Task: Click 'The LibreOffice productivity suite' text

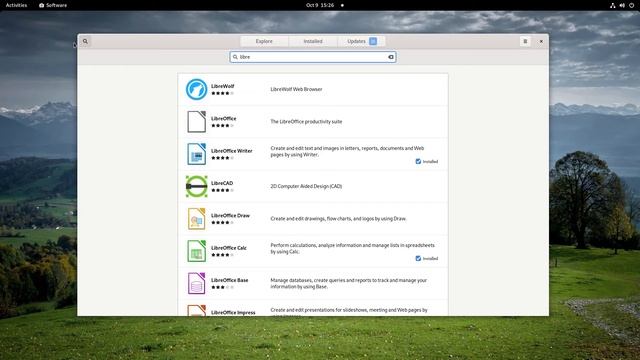Action: coord(306,122)
